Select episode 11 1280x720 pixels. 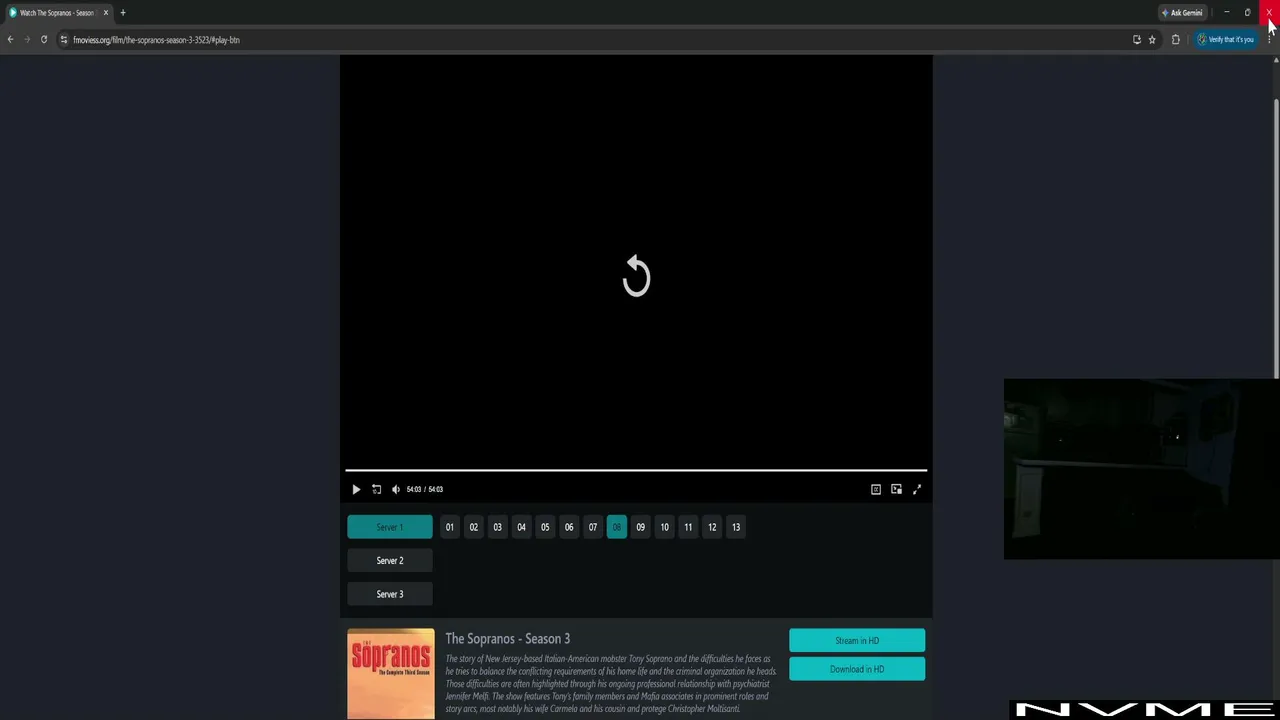(x=688, y=527)
